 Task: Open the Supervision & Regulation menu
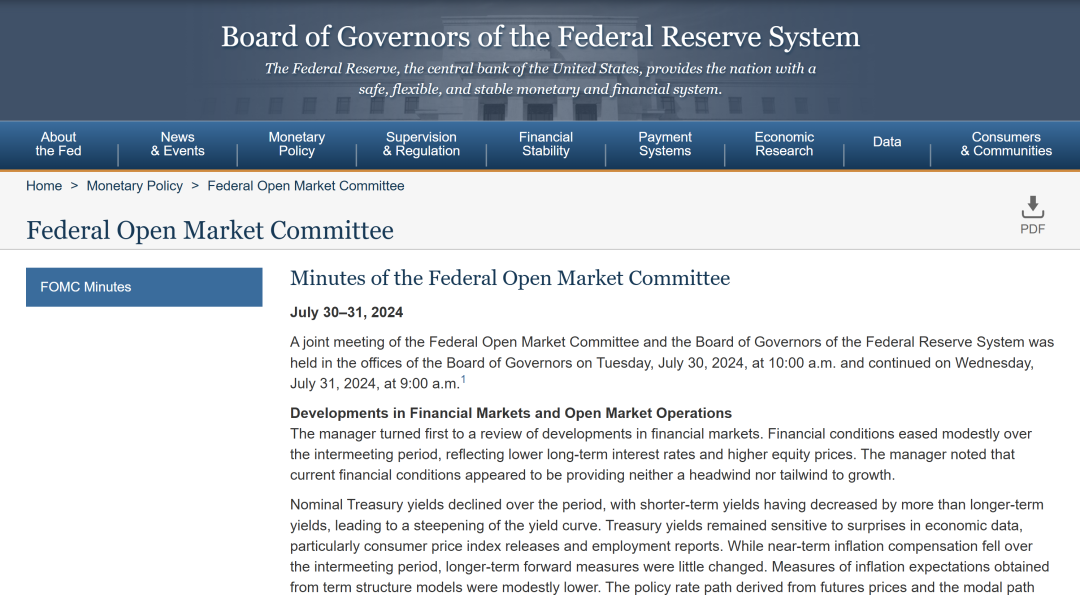coord(422,144)
